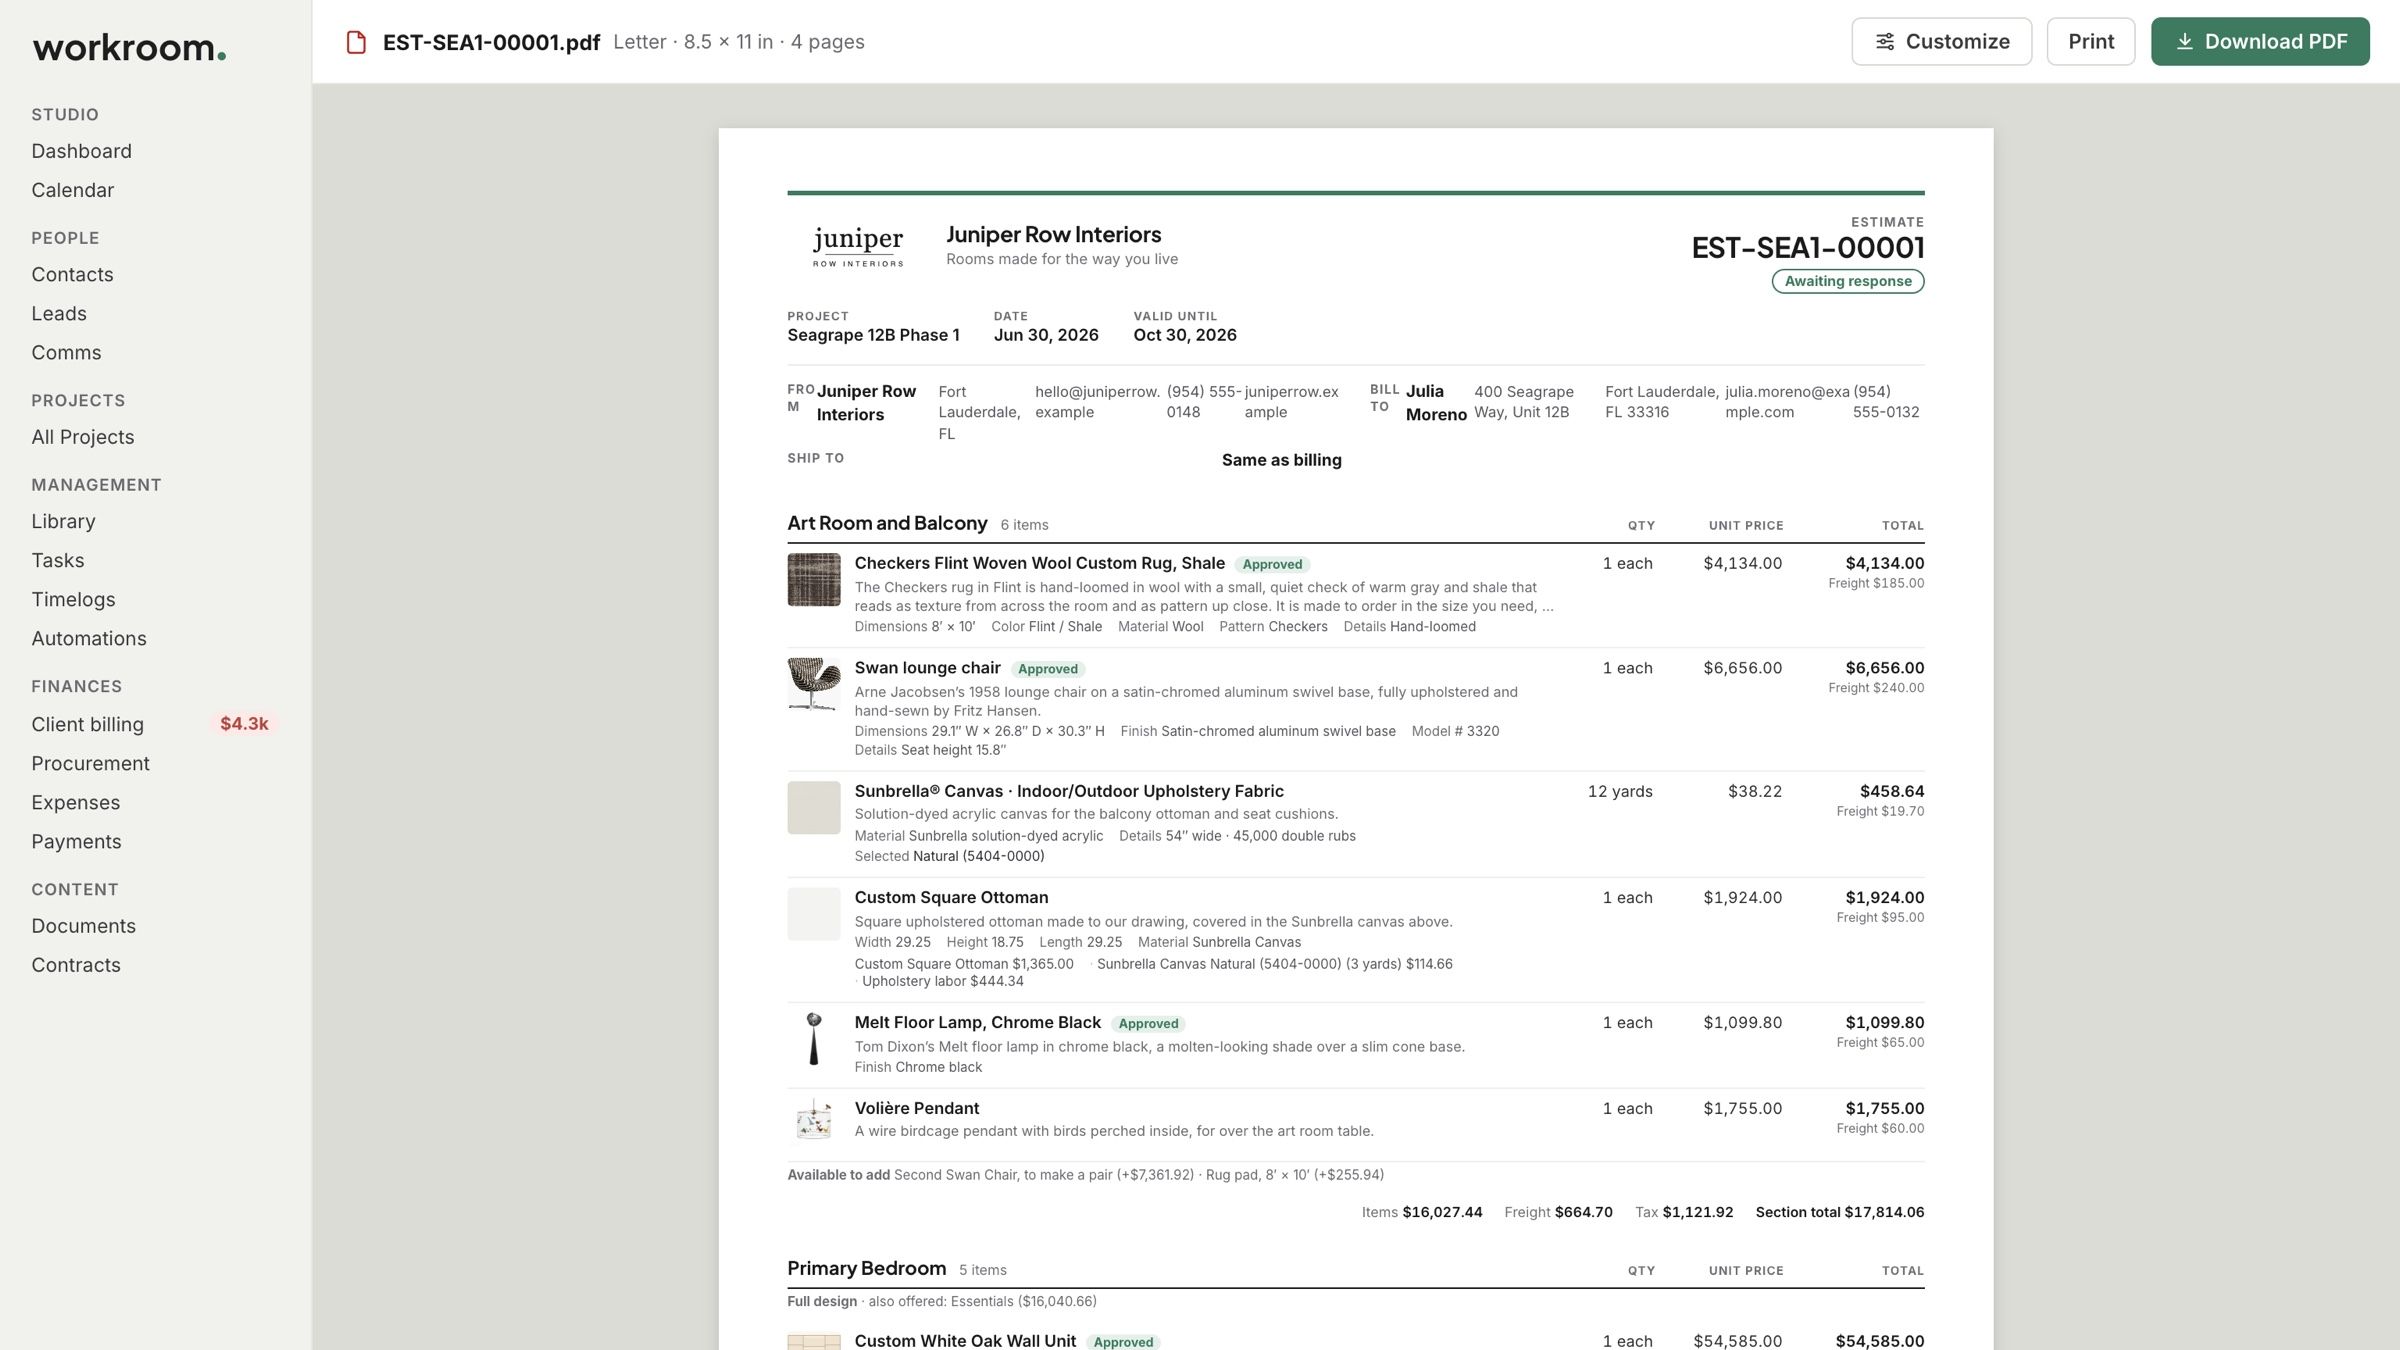Open Documents under Content

(83, 926)
